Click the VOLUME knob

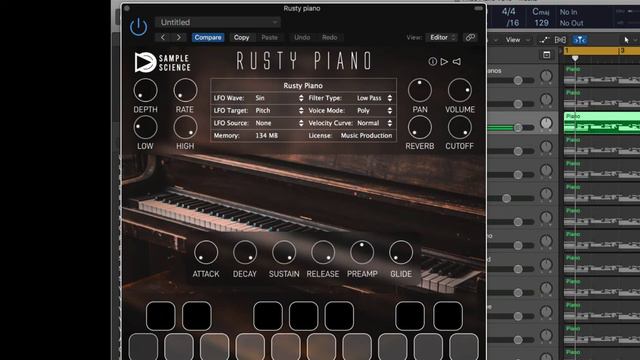(x=460, y=90)
